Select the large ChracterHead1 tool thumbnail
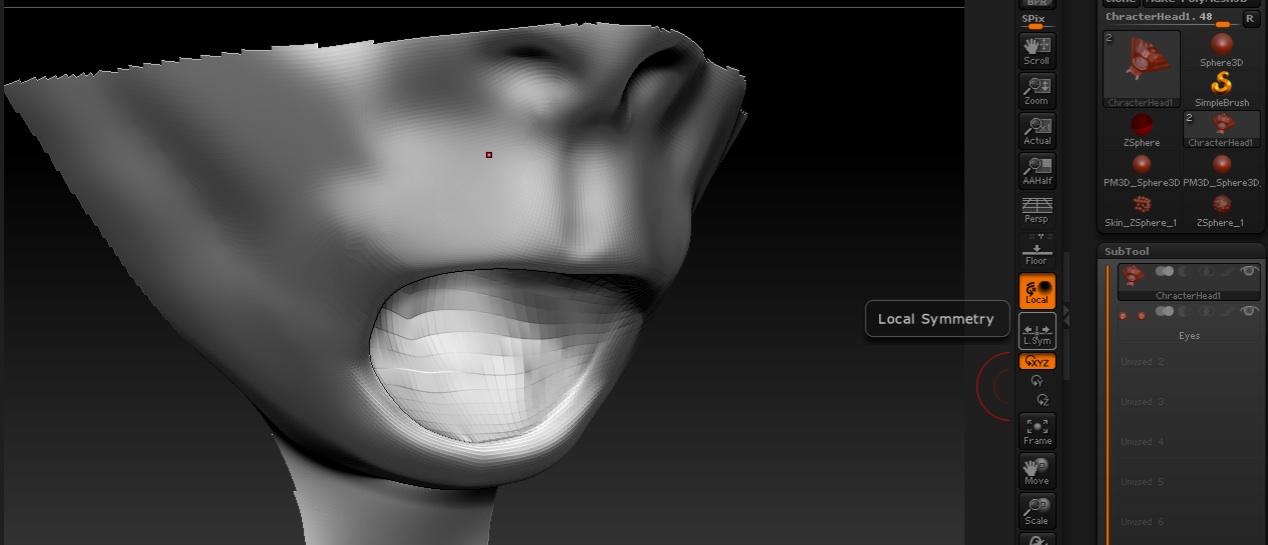Viewport: 1268px width, 545px height. 1141,68
